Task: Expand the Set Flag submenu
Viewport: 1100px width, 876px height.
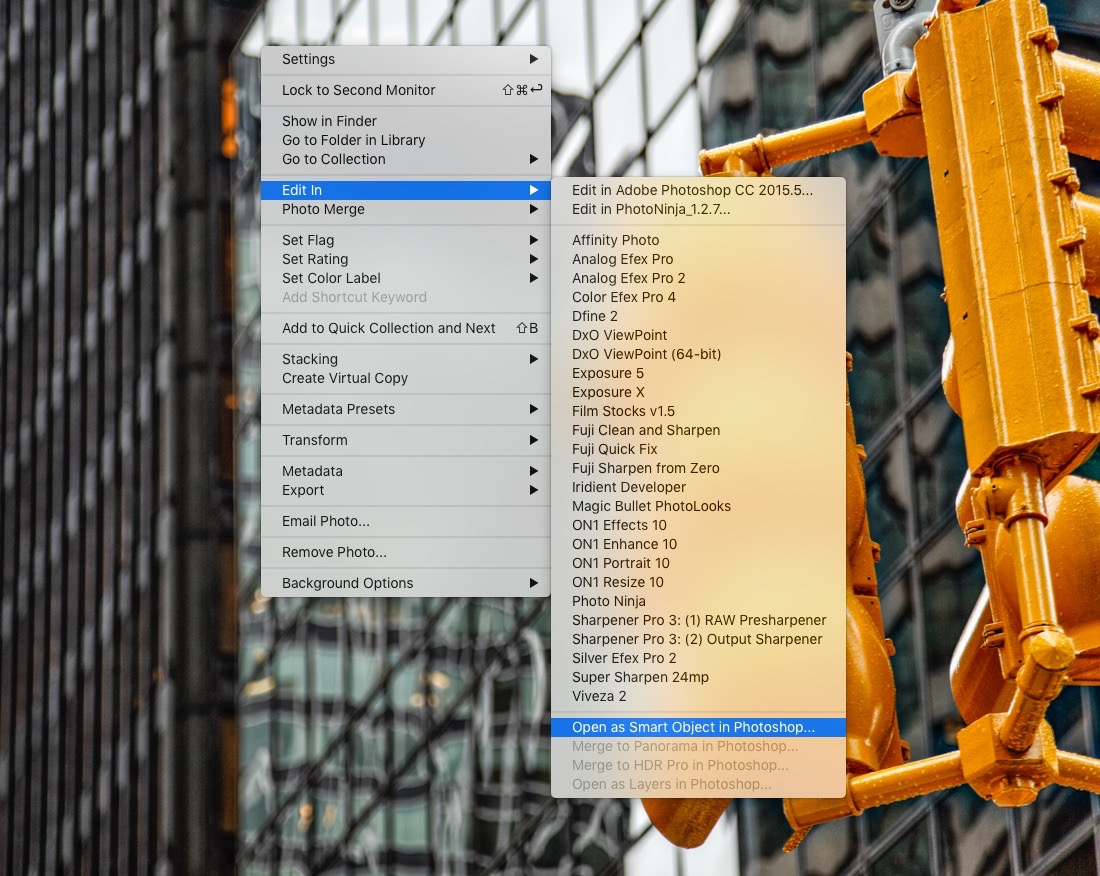Action: [x=405, y=240]
